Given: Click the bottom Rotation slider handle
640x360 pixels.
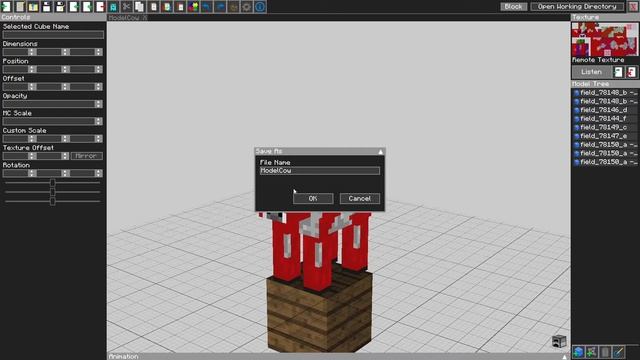Looking at the screenshot, I should pos(53,201).
